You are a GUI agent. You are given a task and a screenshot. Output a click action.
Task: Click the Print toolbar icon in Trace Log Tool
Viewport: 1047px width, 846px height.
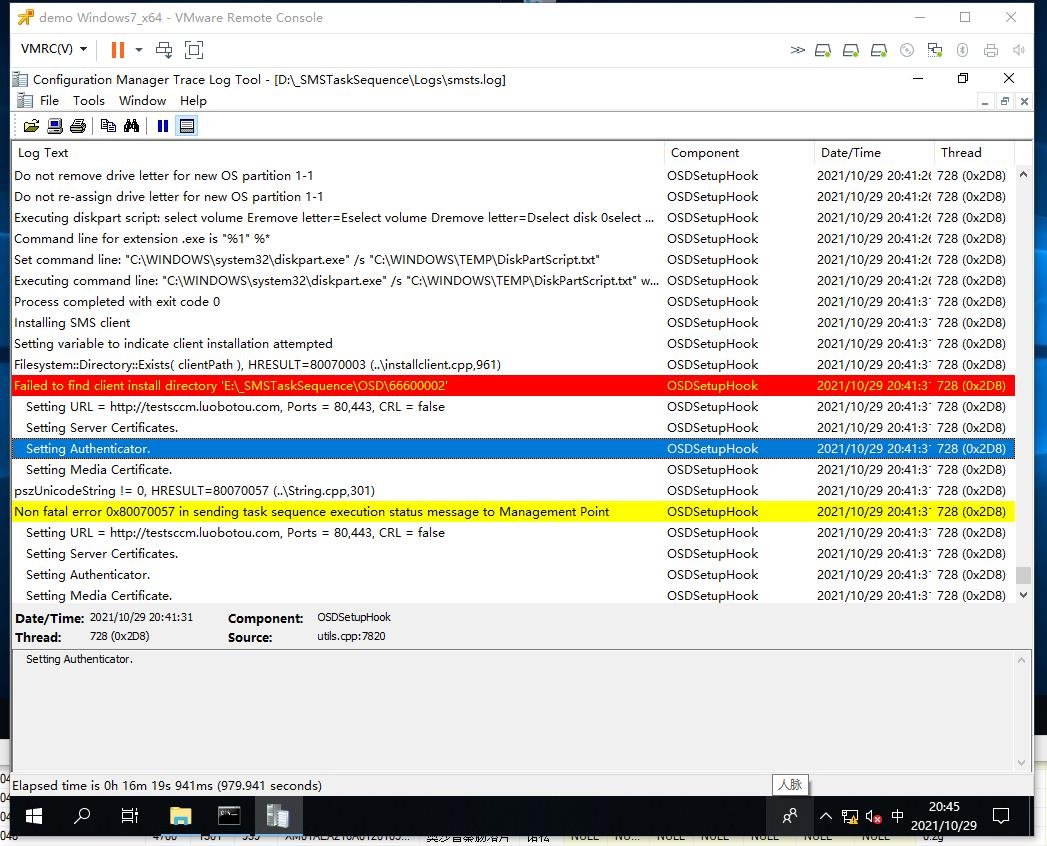coord(78,126)
